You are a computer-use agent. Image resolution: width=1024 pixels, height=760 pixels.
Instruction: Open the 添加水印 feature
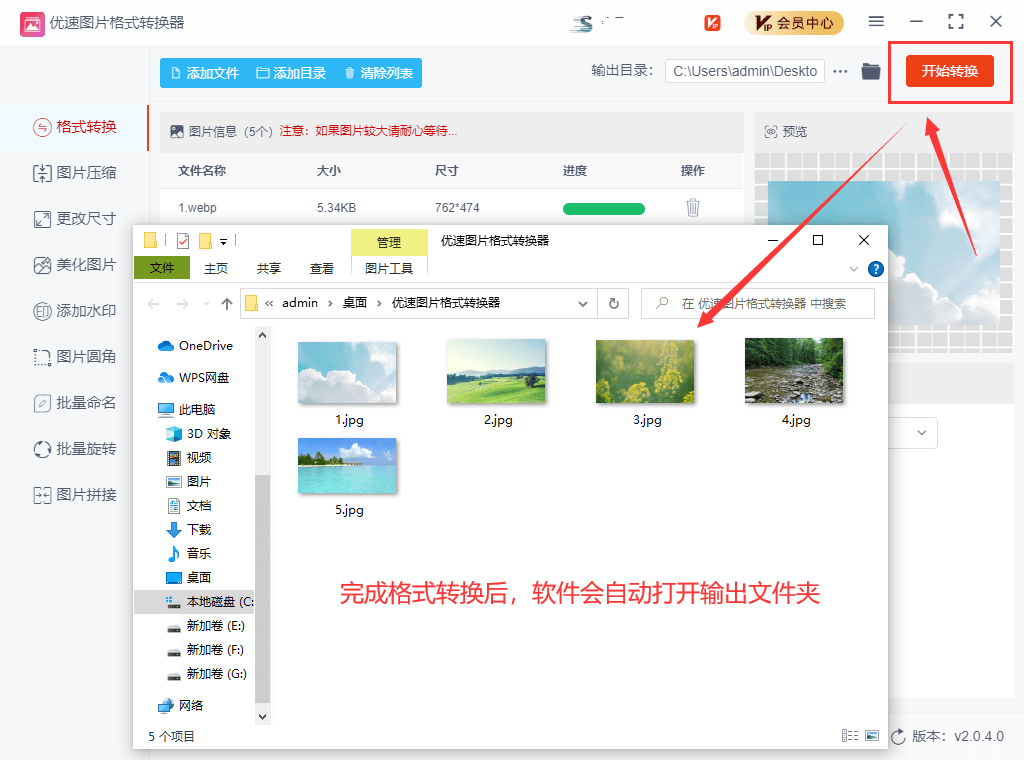pyautogui.click(x=75, y=310)
